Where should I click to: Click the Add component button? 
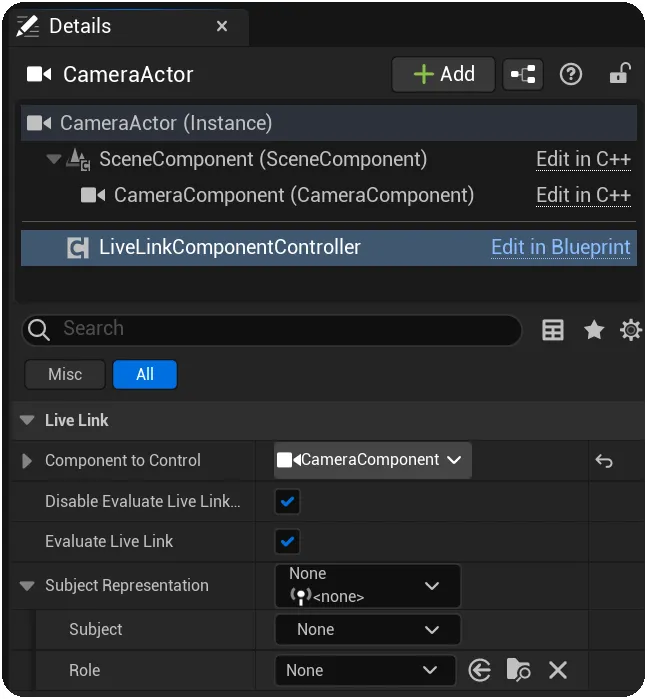[443, 74]
